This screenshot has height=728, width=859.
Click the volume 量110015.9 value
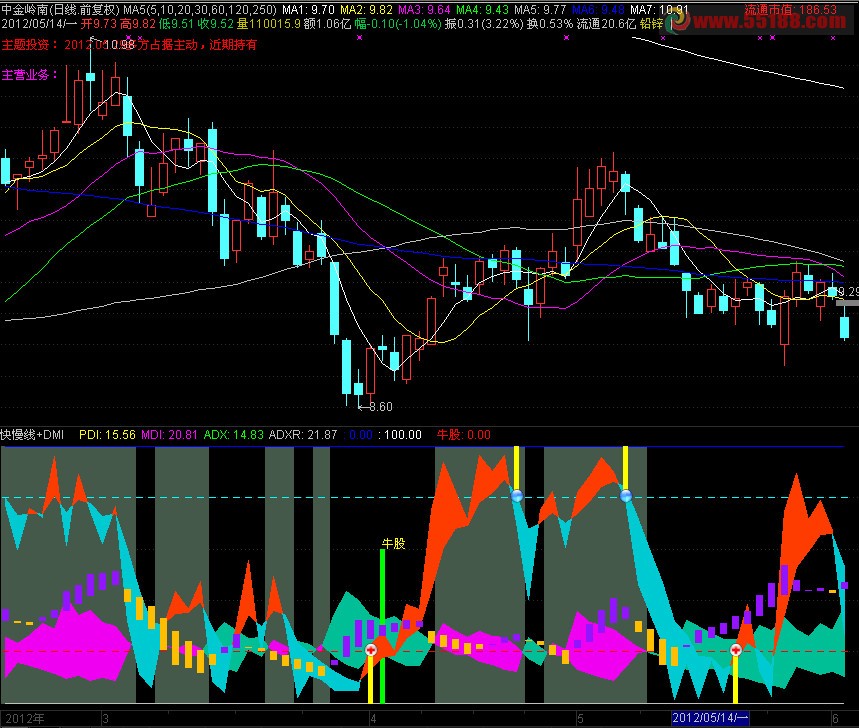point(268,24)
